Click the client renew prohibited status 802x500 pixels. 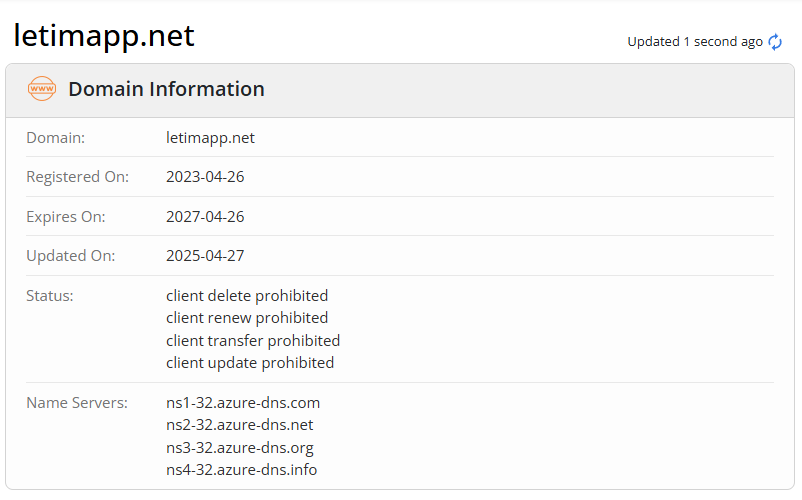[247, 318]
